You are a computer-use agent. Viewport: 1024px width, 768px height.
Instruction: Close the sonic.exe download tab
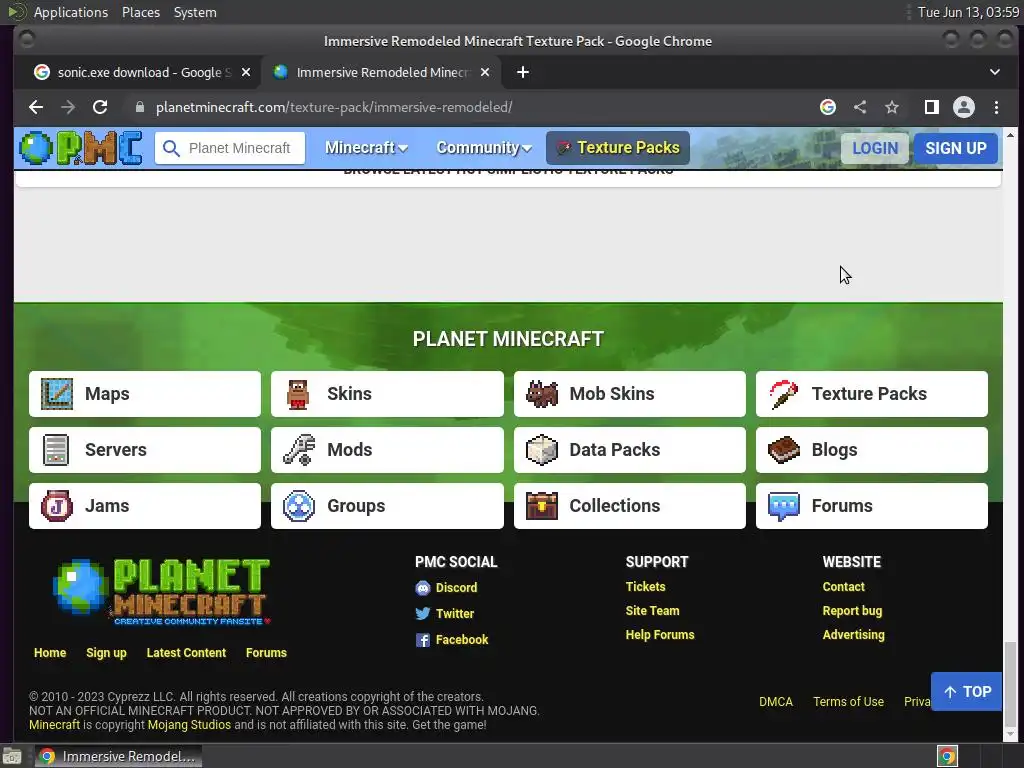click(246, 72)
